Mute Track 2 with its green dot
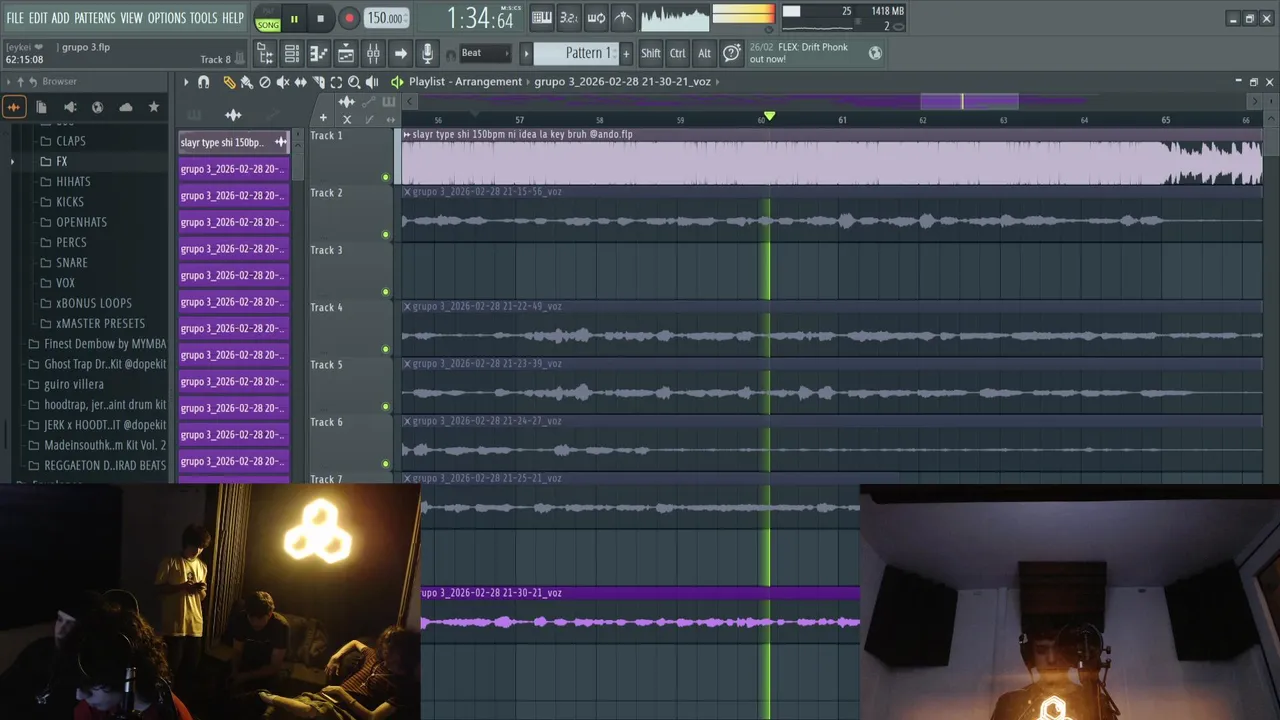The height and width of the screenshot is (720, 1280). (386, 235)
